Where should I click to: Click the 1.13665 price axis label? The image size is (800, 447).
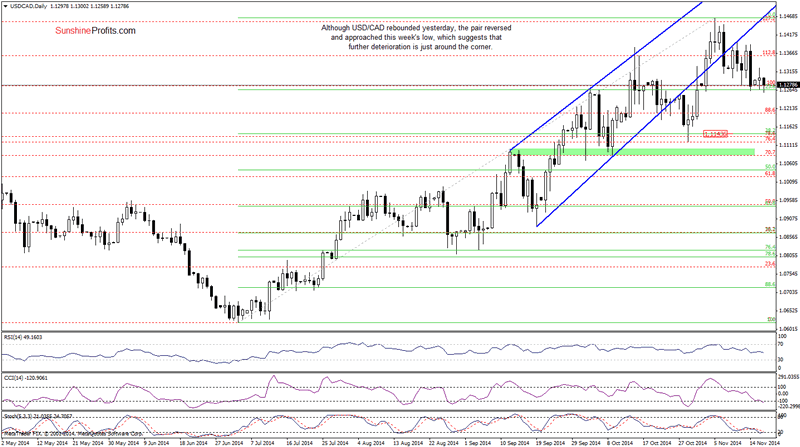[788, 53]
